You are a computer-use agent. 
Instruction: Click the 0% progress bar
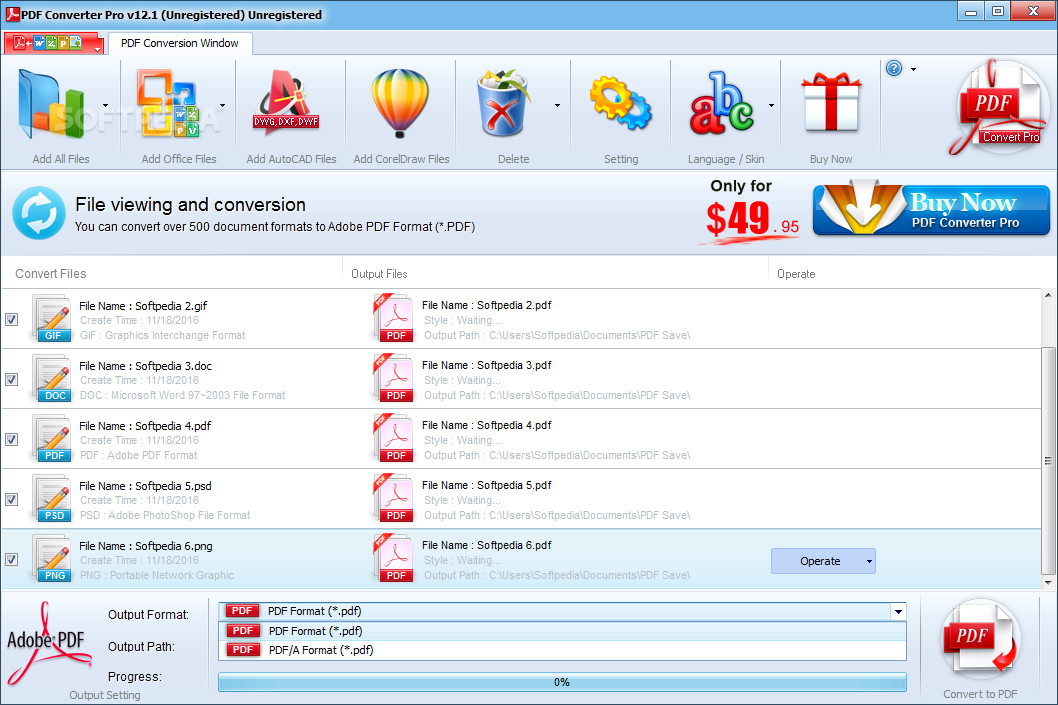pos(562,682)
